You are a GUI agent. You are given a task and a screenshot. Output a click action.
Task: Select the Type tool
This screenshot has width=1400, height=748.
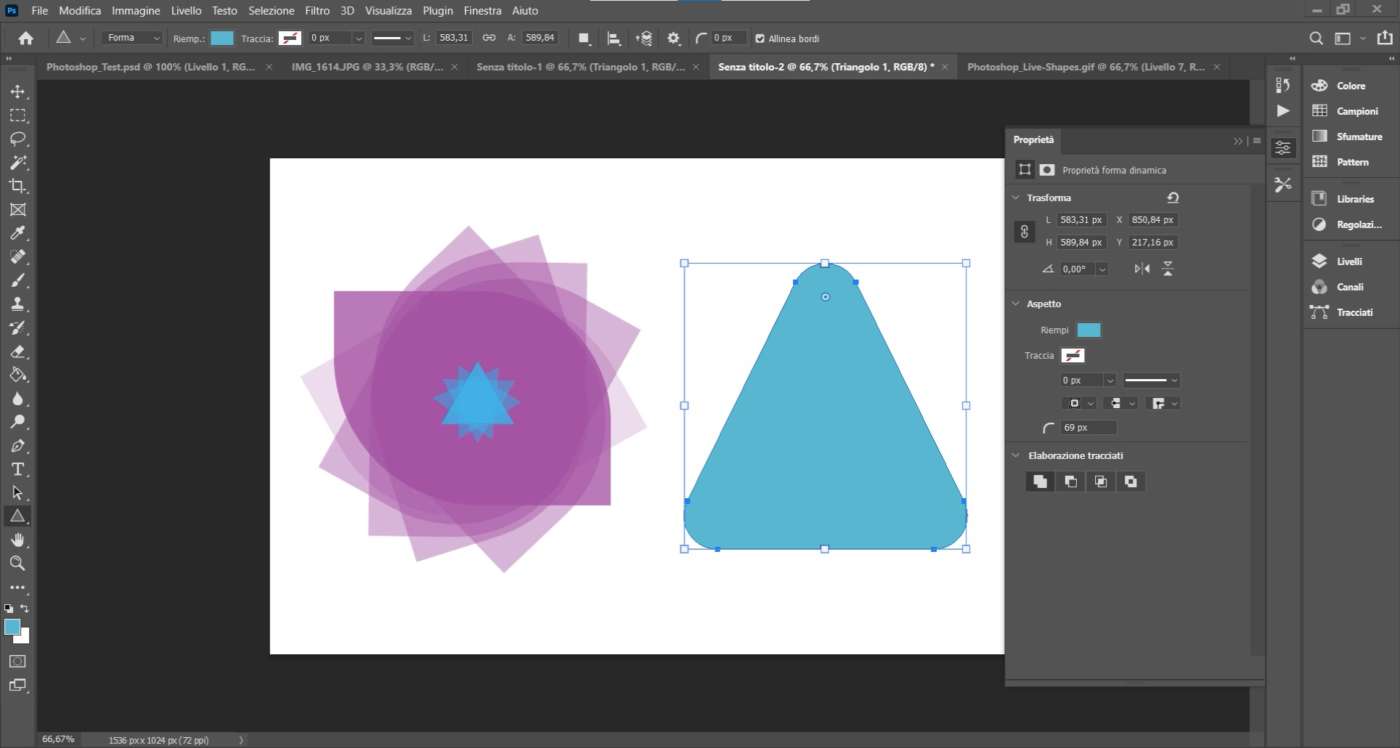[17, 469]
